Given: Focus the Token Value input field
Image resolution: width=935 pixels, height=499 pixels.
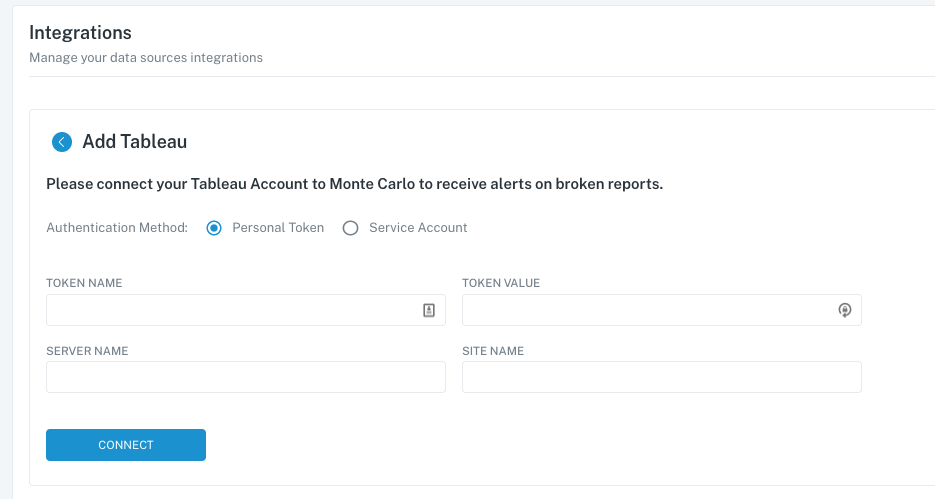Looking at the screenshot, I should click(x=646, y=311).
